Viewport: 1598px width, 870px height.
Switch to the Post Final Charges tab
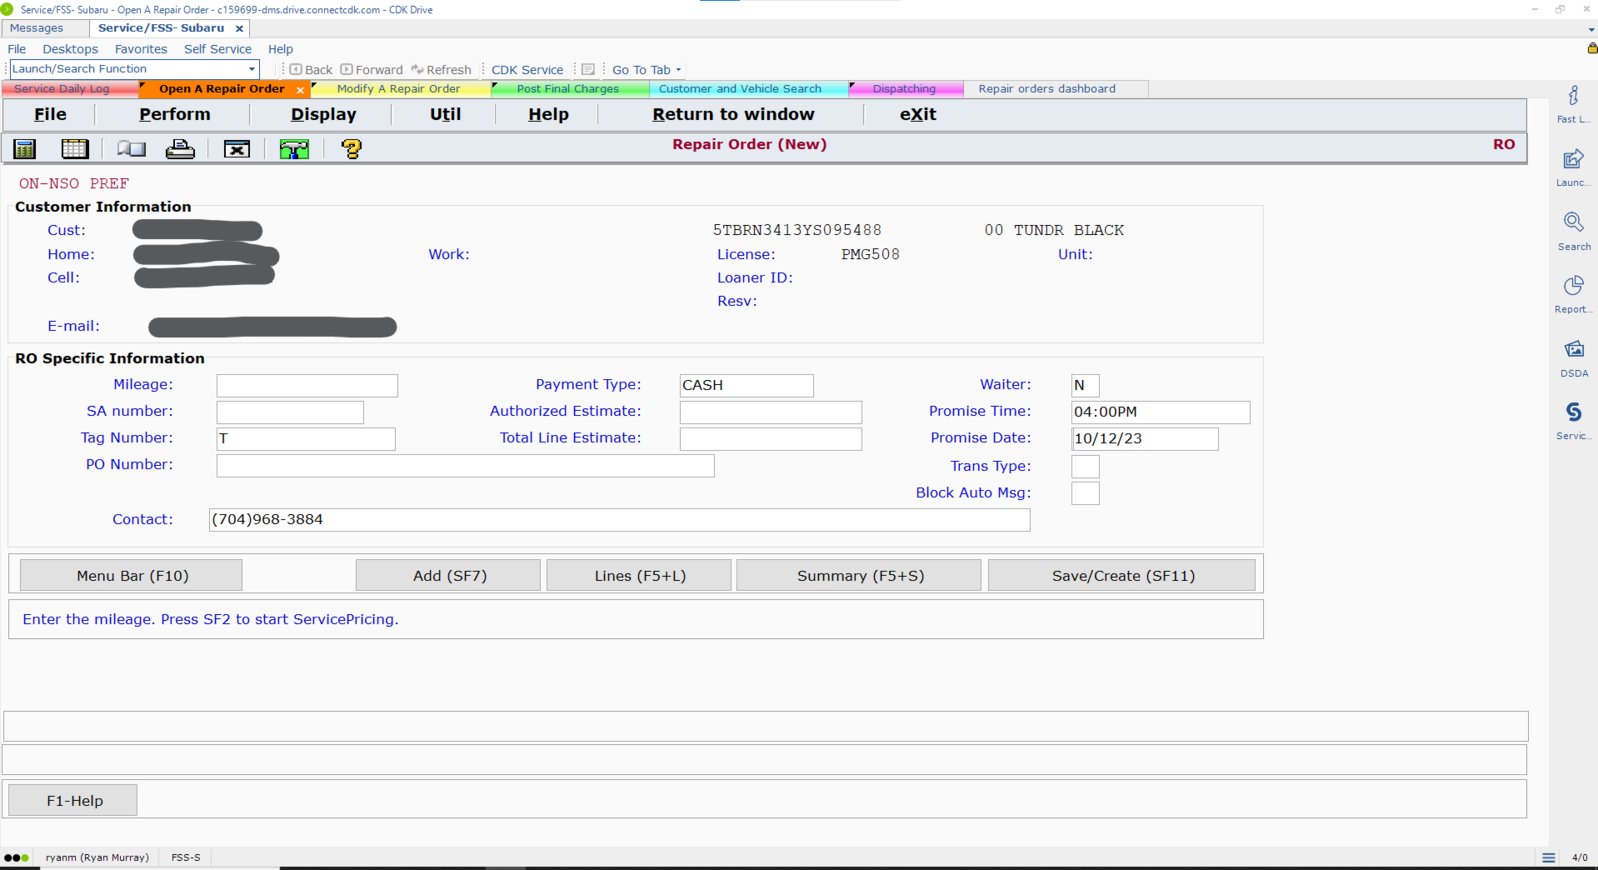568,89
